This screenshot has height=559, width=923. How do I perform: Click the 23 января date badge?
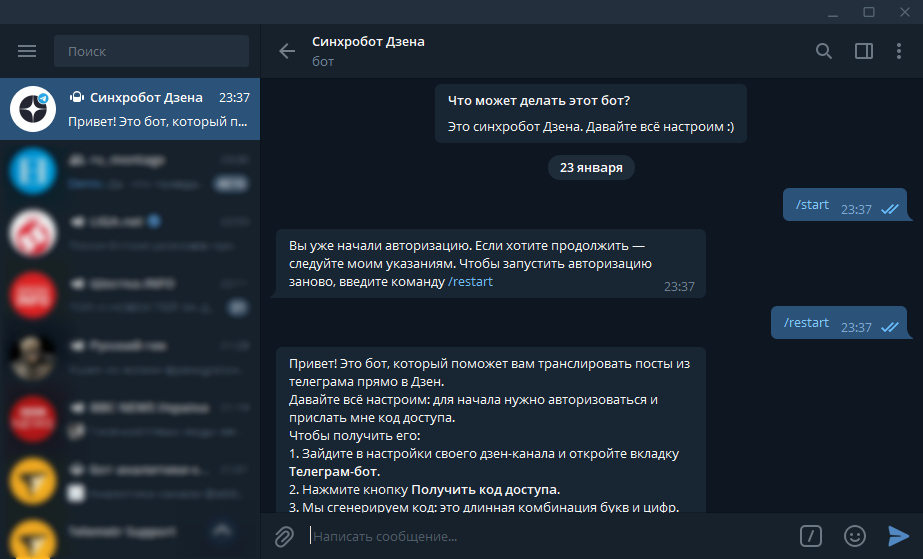[x=591, y=168]
